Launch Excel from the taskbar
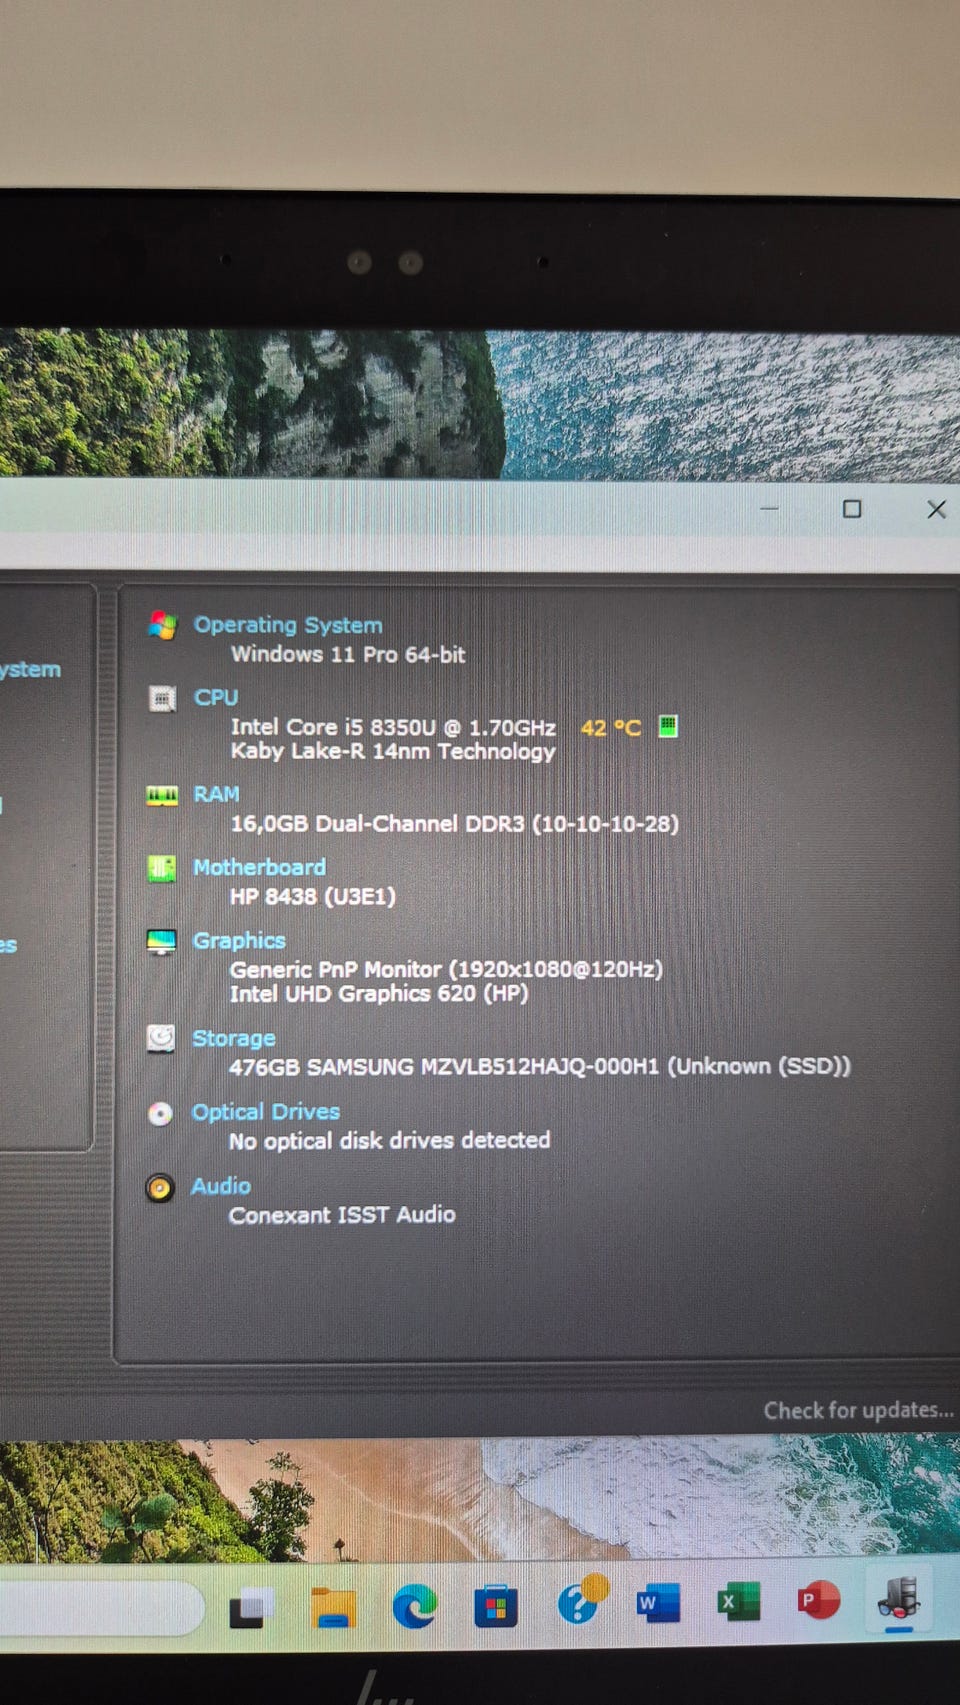The image size is (960, 1705). pyautogui.click(x=739, y=1602)
